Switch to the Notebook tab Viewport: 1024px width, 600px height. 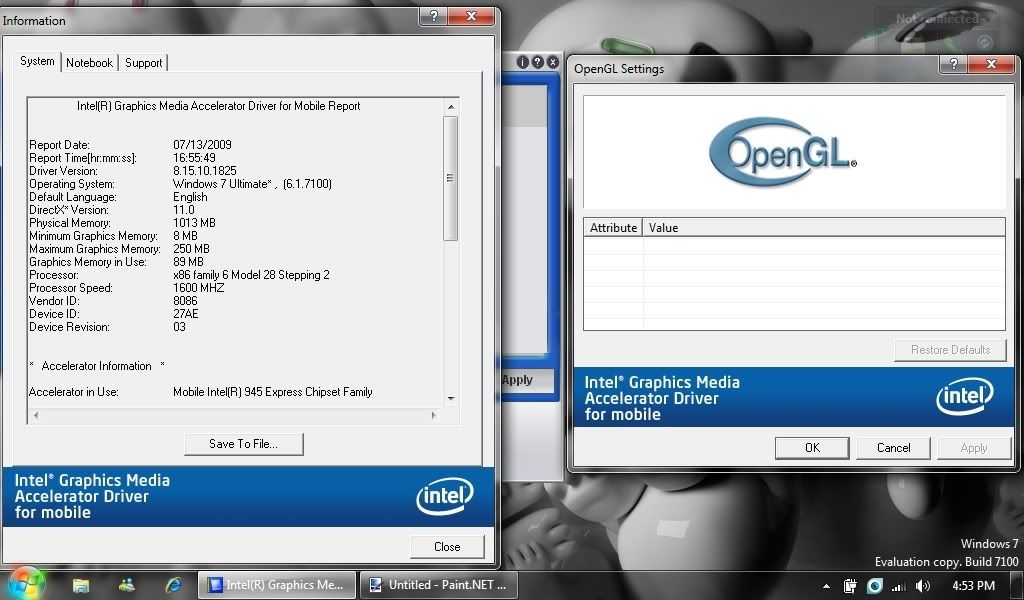pyautogui.click(x=89, y=63)
